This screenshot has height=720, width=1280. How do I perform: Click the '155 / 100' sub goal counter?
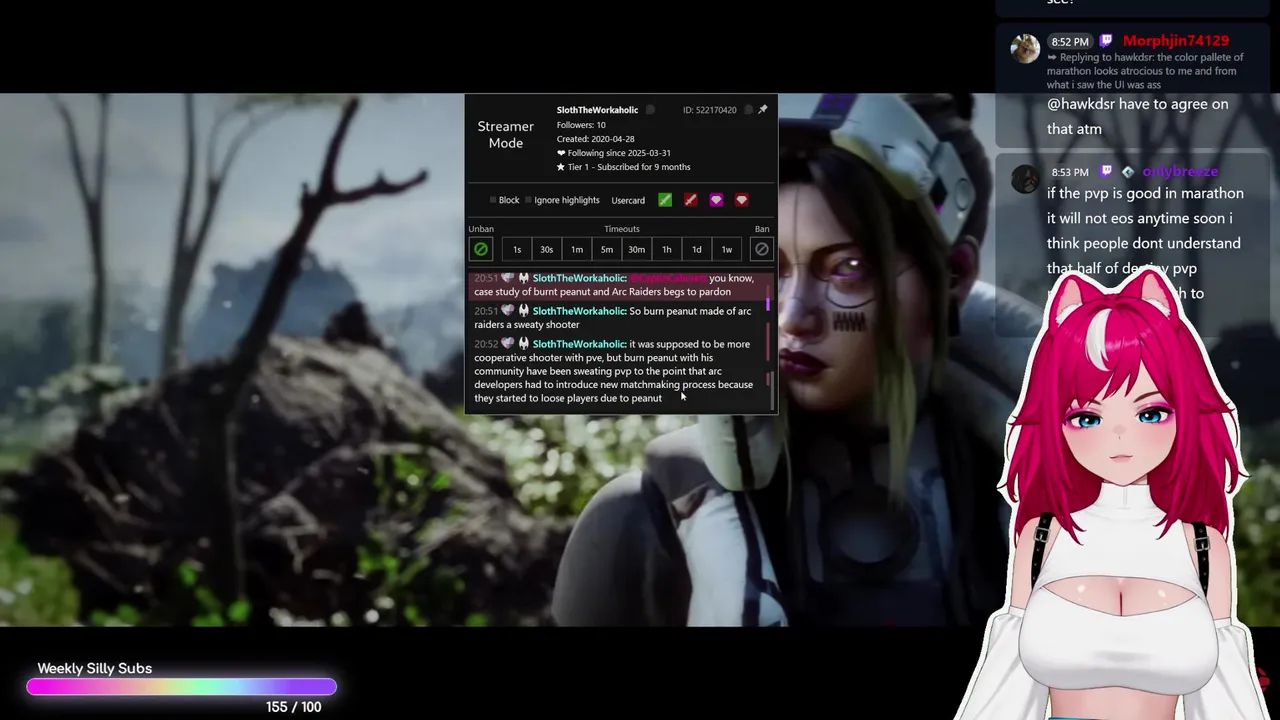coord(294,707)
